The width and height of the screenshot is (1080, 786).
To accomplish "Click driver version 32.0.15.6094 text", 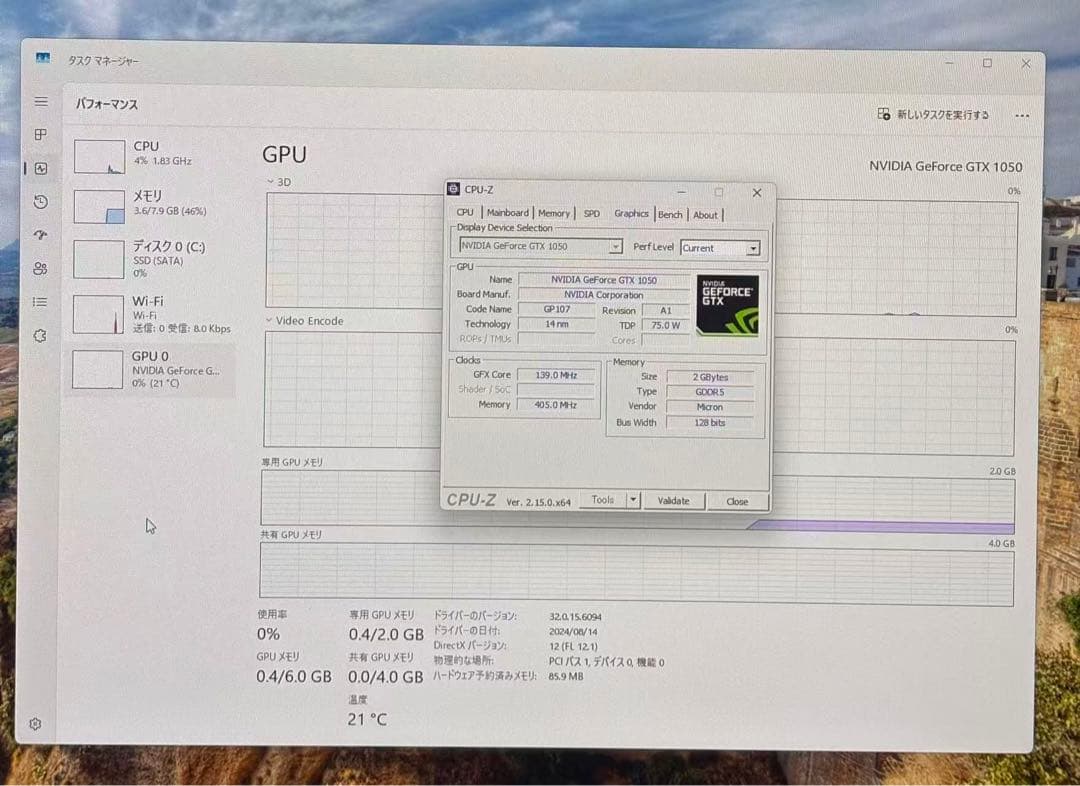I will pyautogui.click(x=575, y=617).
